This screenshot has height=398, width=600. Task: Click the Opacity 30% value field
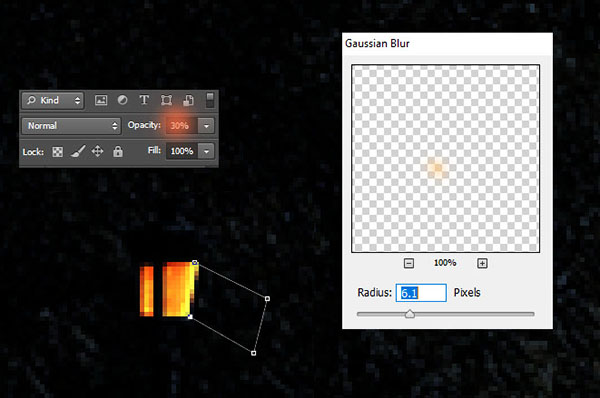[182, 126]
